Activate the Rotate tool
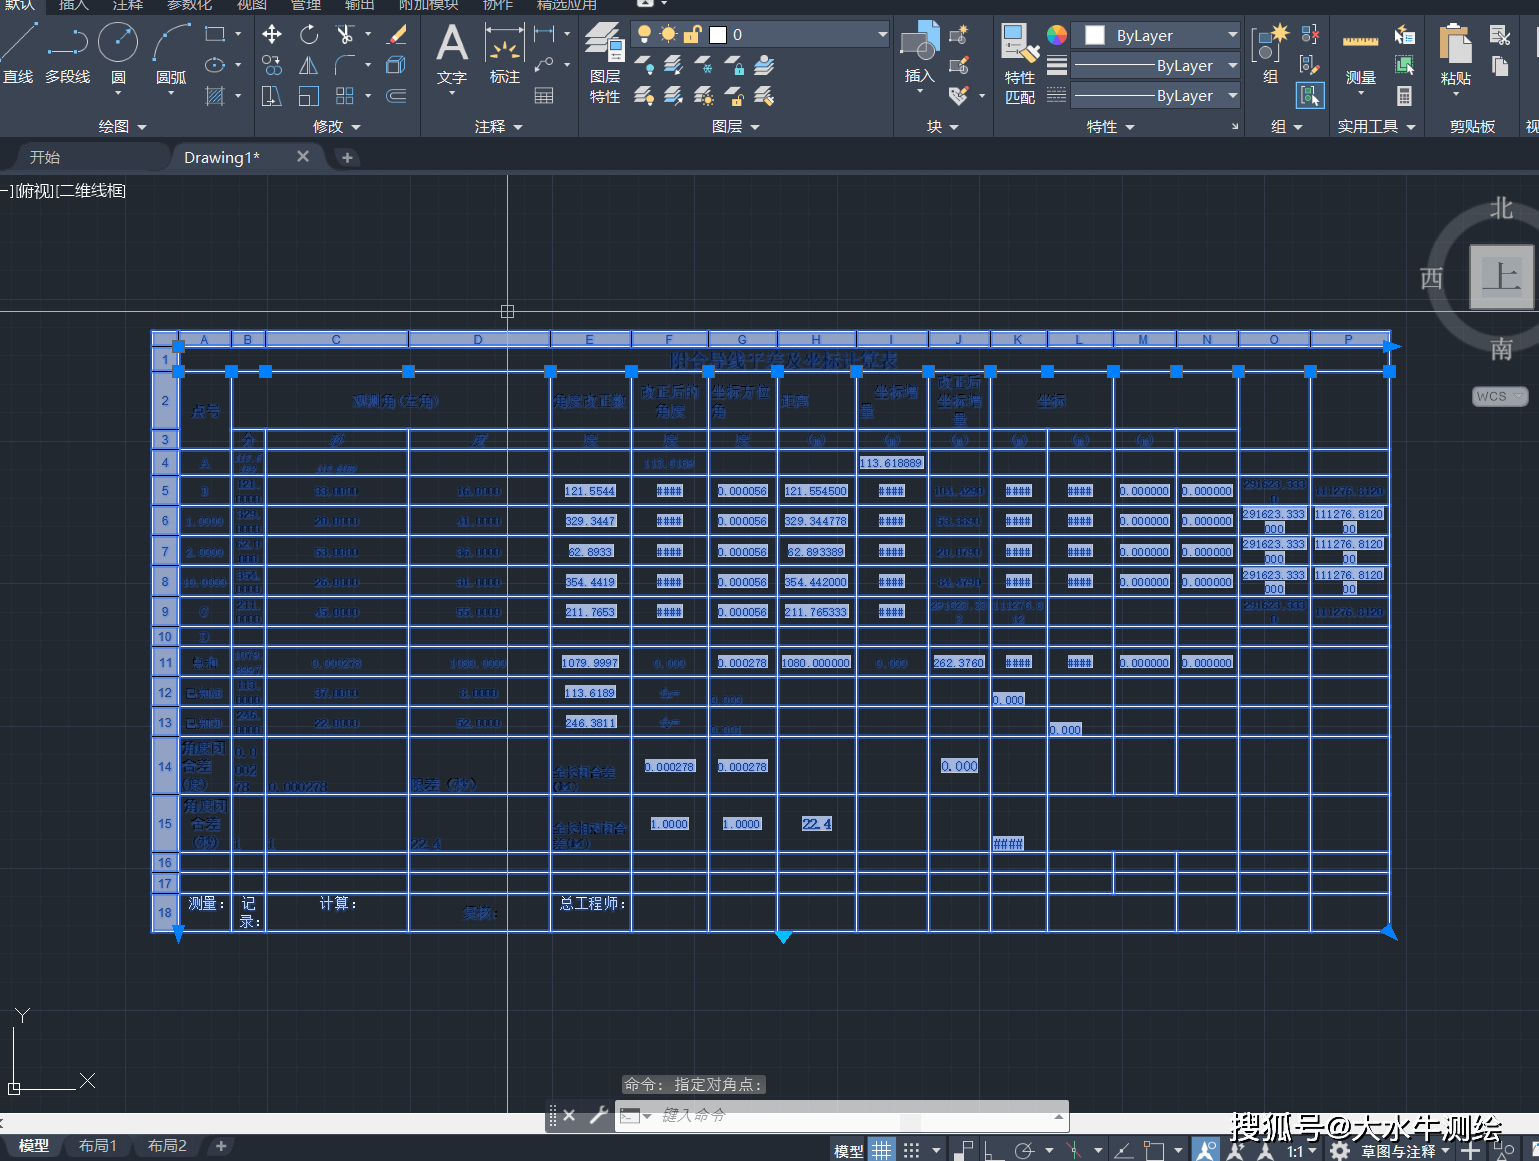Viewport: 1539px width, 1161px height. coord(309,34)
